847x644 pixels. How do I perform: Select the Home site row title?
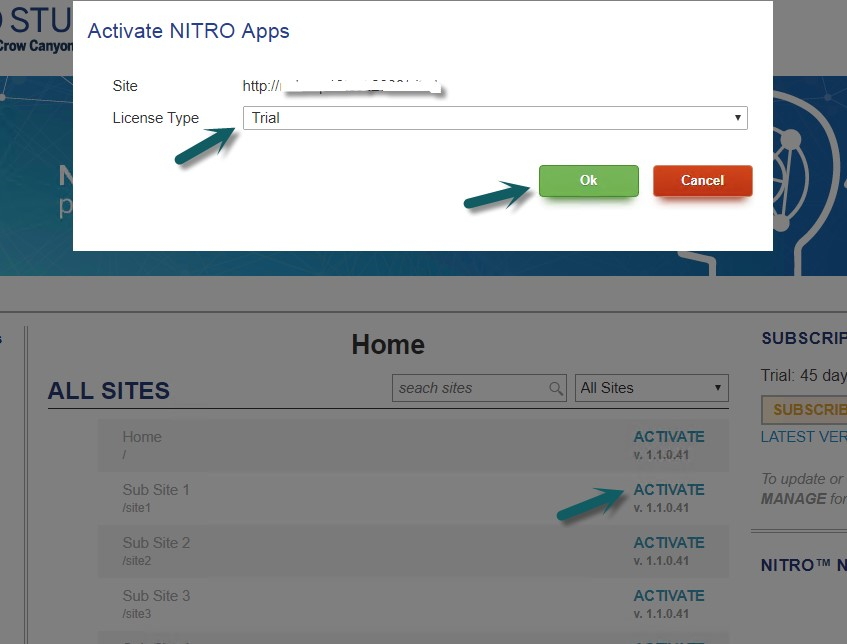[142, 437]
